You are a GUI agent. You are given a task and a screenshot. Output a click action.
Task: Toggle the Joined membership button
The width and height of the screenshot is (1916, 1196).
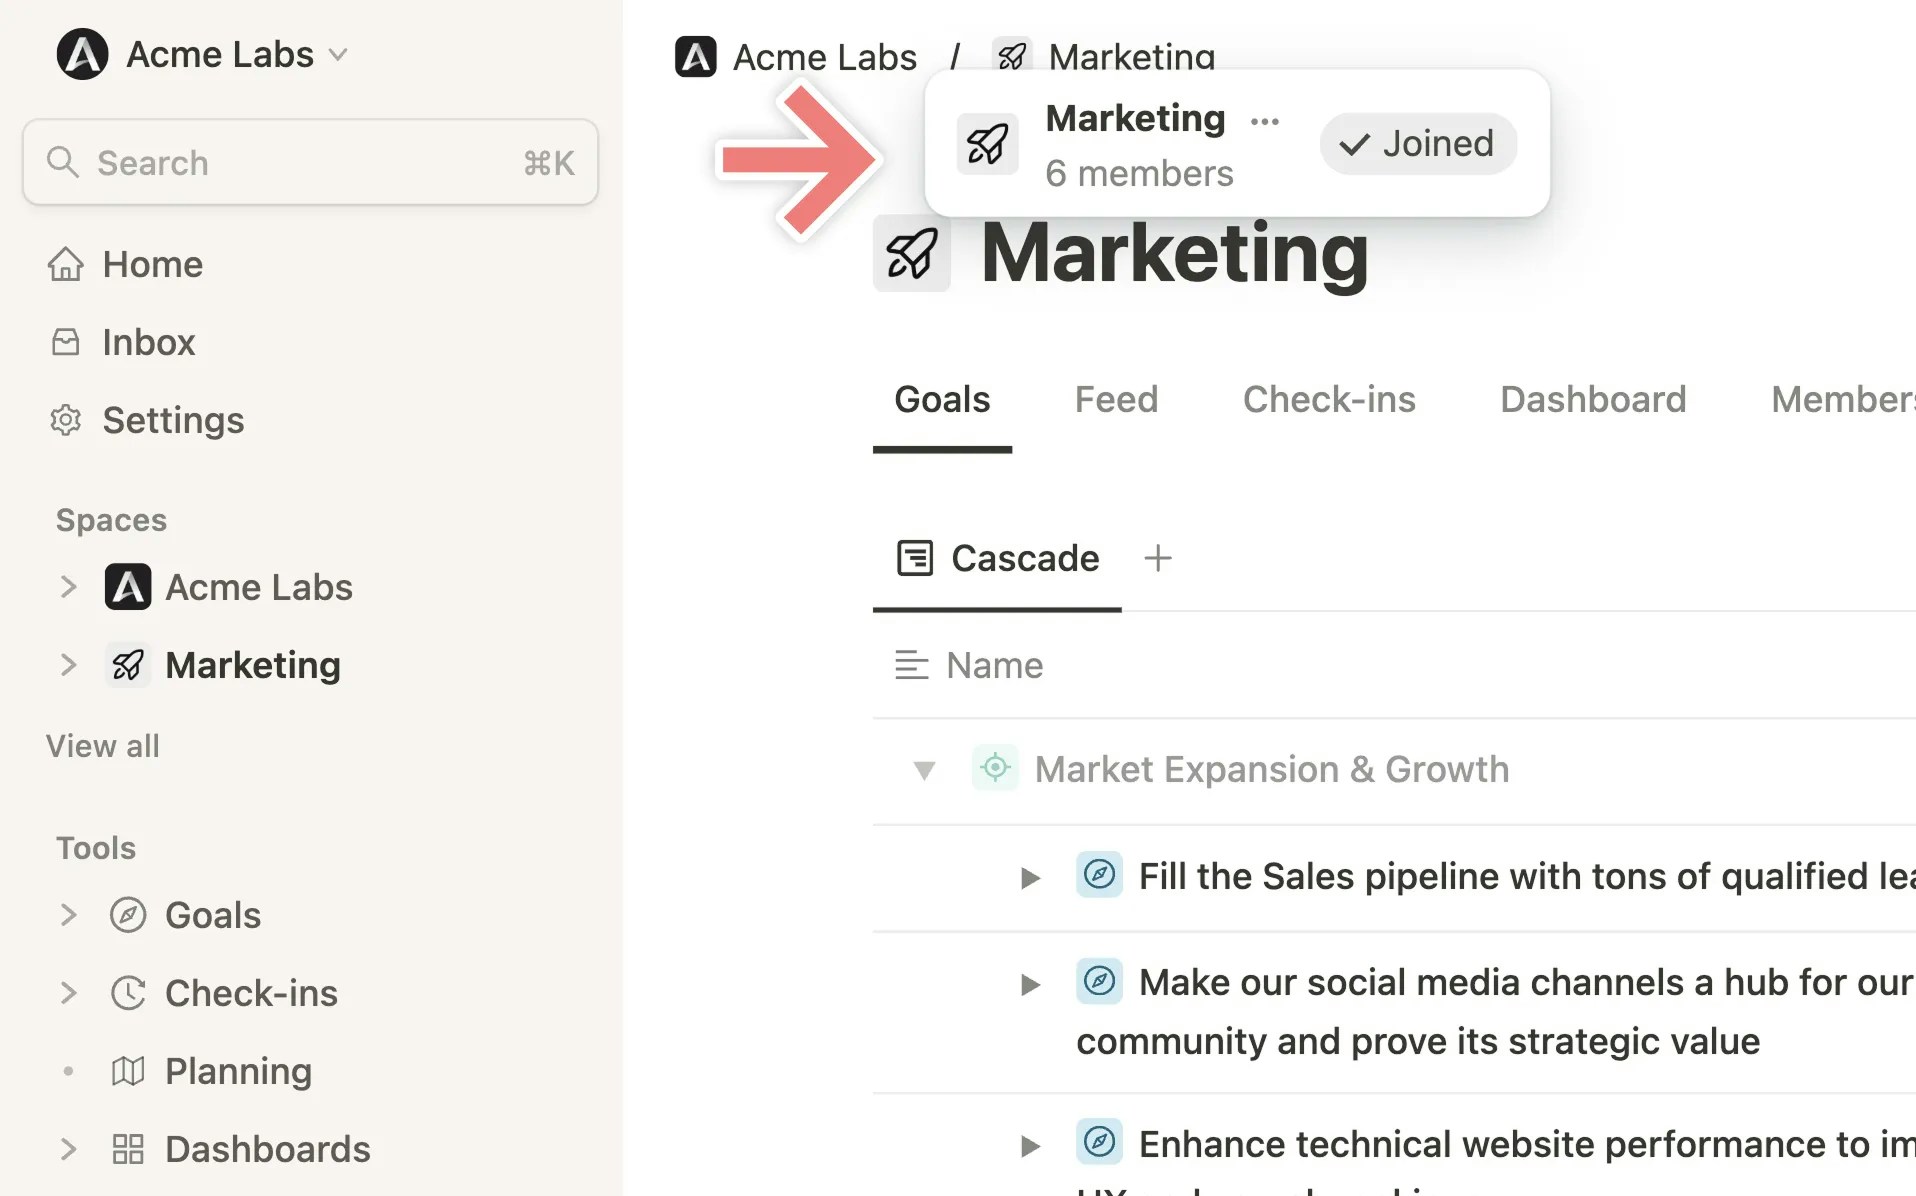[1417, 144]
